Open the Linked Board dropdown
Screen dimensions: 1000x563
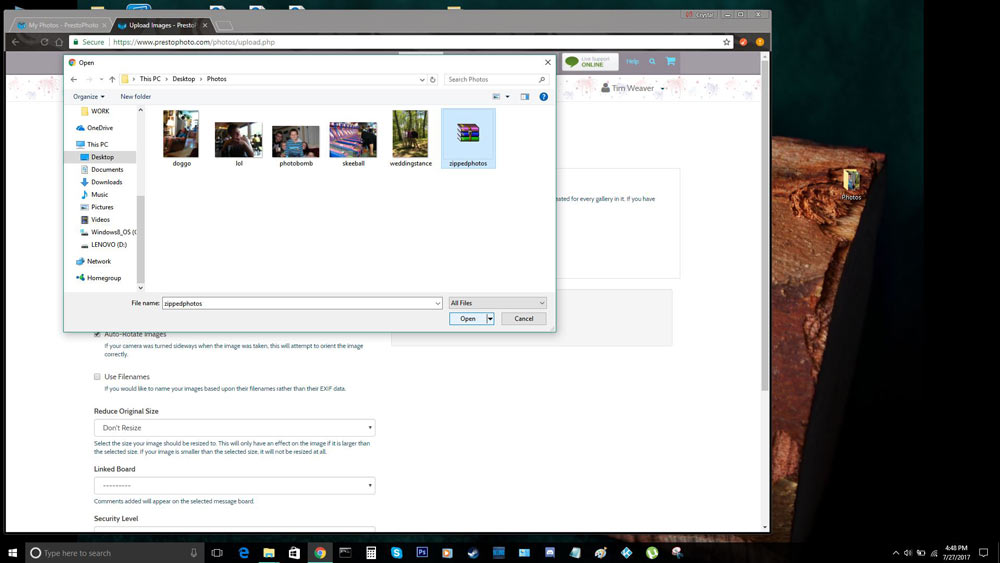coord(234,486)
